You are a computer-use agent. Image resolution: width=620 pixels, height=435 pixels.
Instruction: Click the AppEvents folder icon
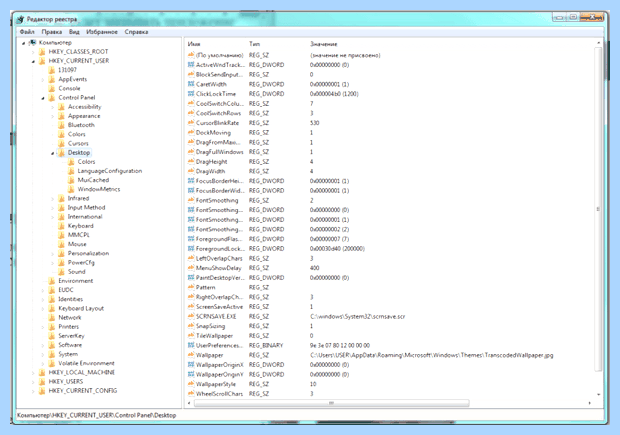pos(52,79)
